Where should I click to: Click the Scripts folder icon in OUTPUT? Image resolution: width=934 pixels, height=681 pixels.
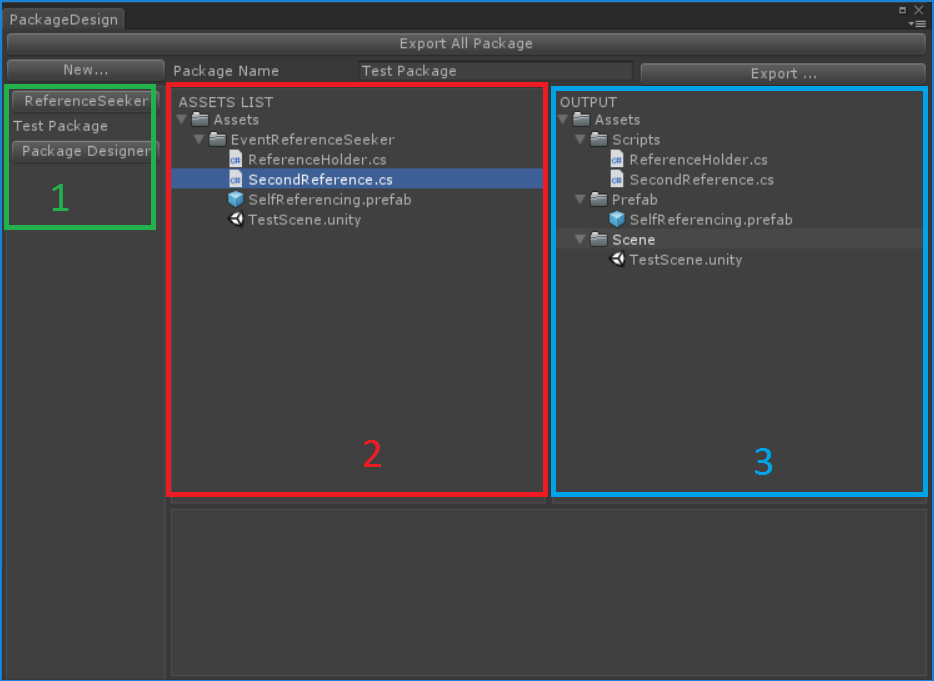click(597, 139)
